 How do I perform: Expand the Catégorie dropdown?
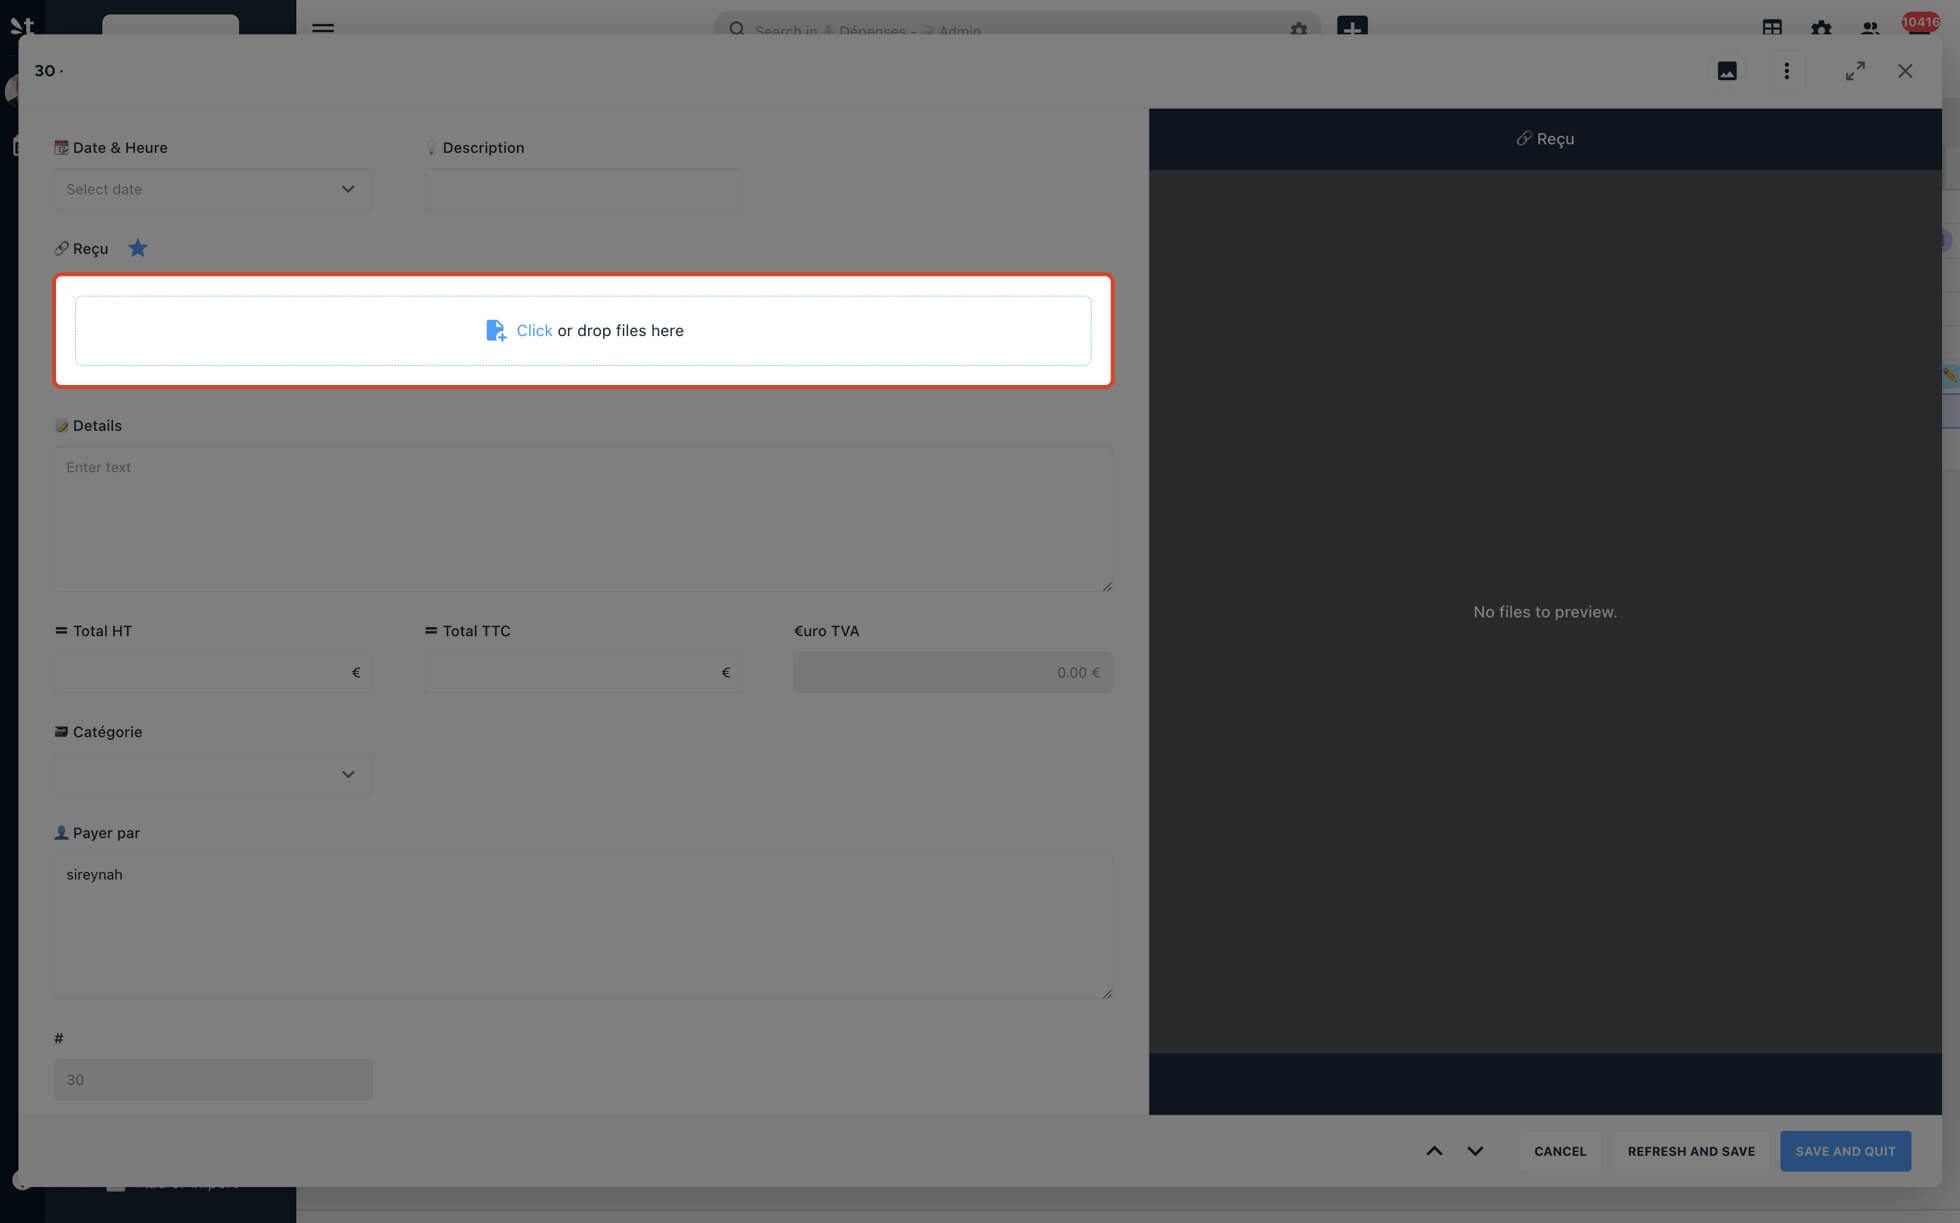coord(212,774)
